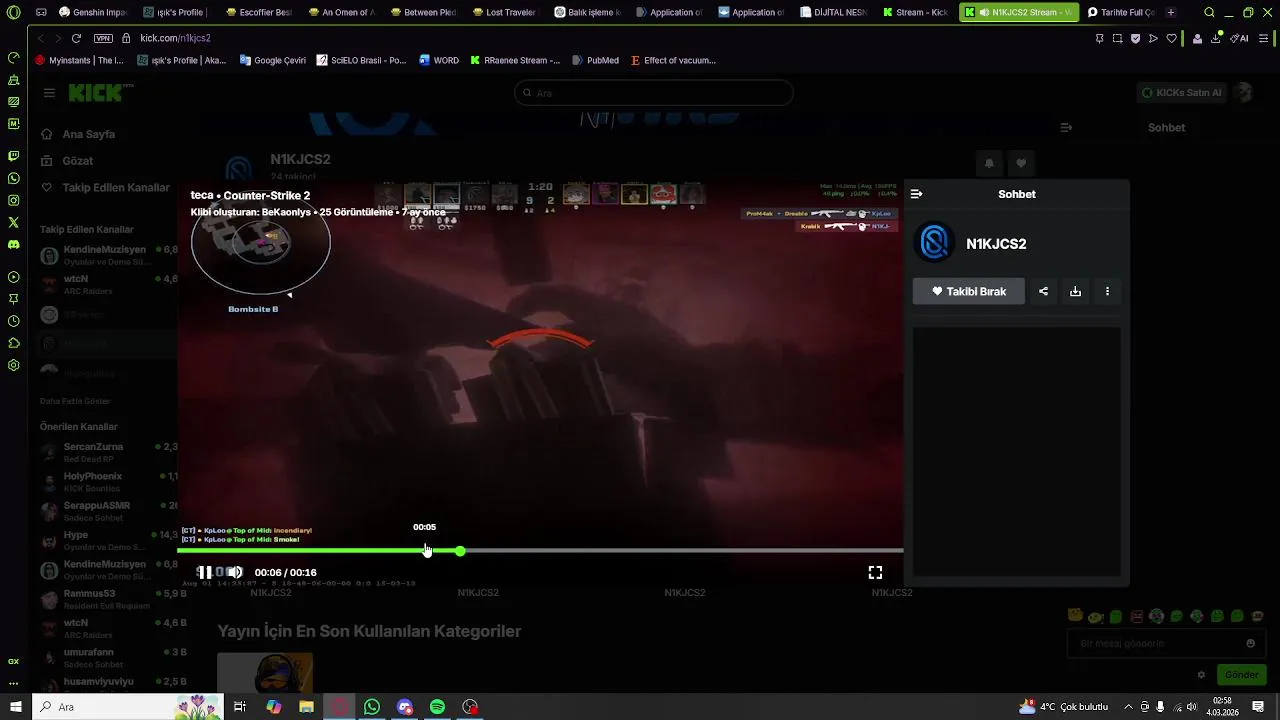Download the clip using the download icon

[x=1075, y=291]
